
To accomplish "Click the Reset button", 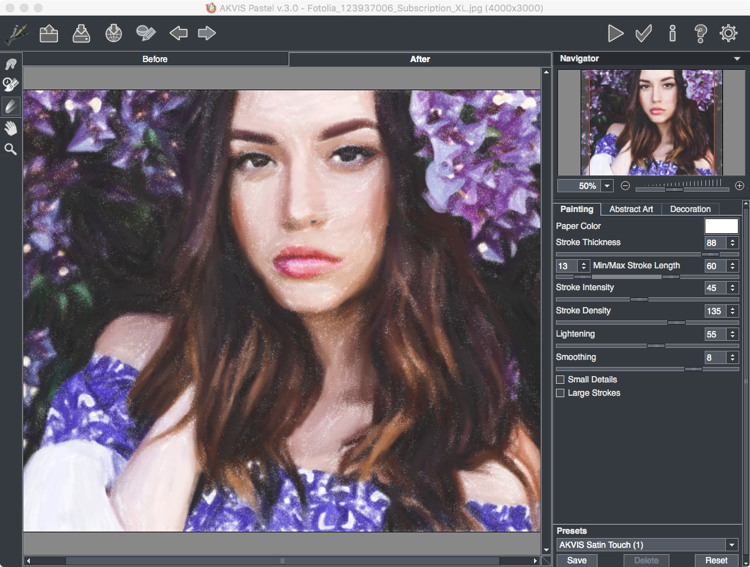I will tap(716, 560).
